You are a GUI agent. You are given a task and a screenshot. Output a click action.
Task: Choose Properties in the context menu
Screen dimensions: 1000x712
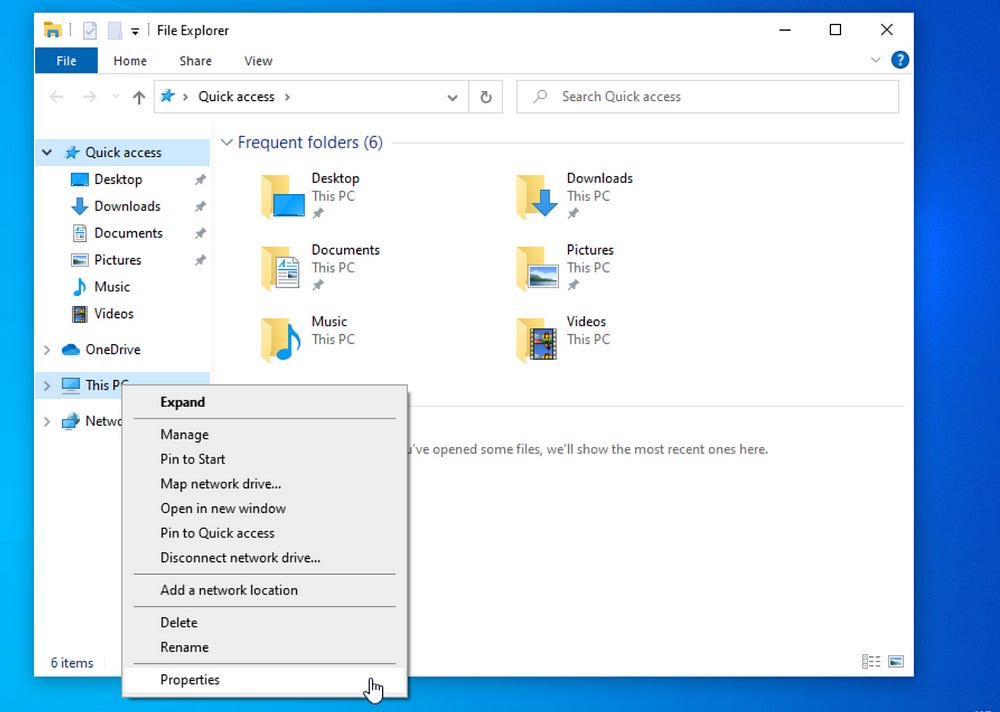pyautogui.click(x=265, y=680)
